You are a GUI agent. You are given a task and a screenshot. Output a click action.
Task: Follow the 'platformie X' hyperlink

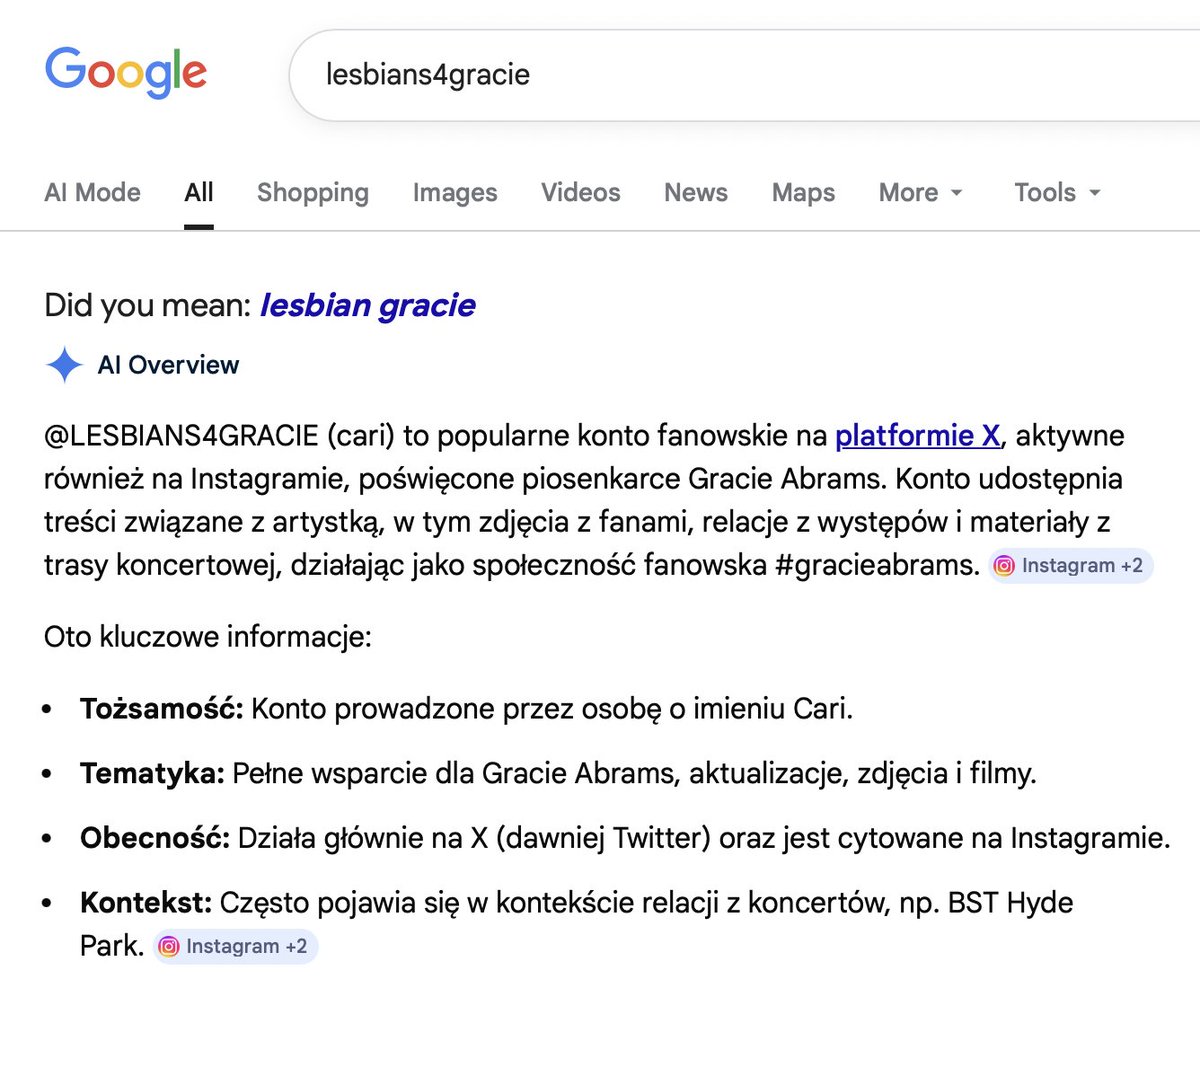point(918,436)
